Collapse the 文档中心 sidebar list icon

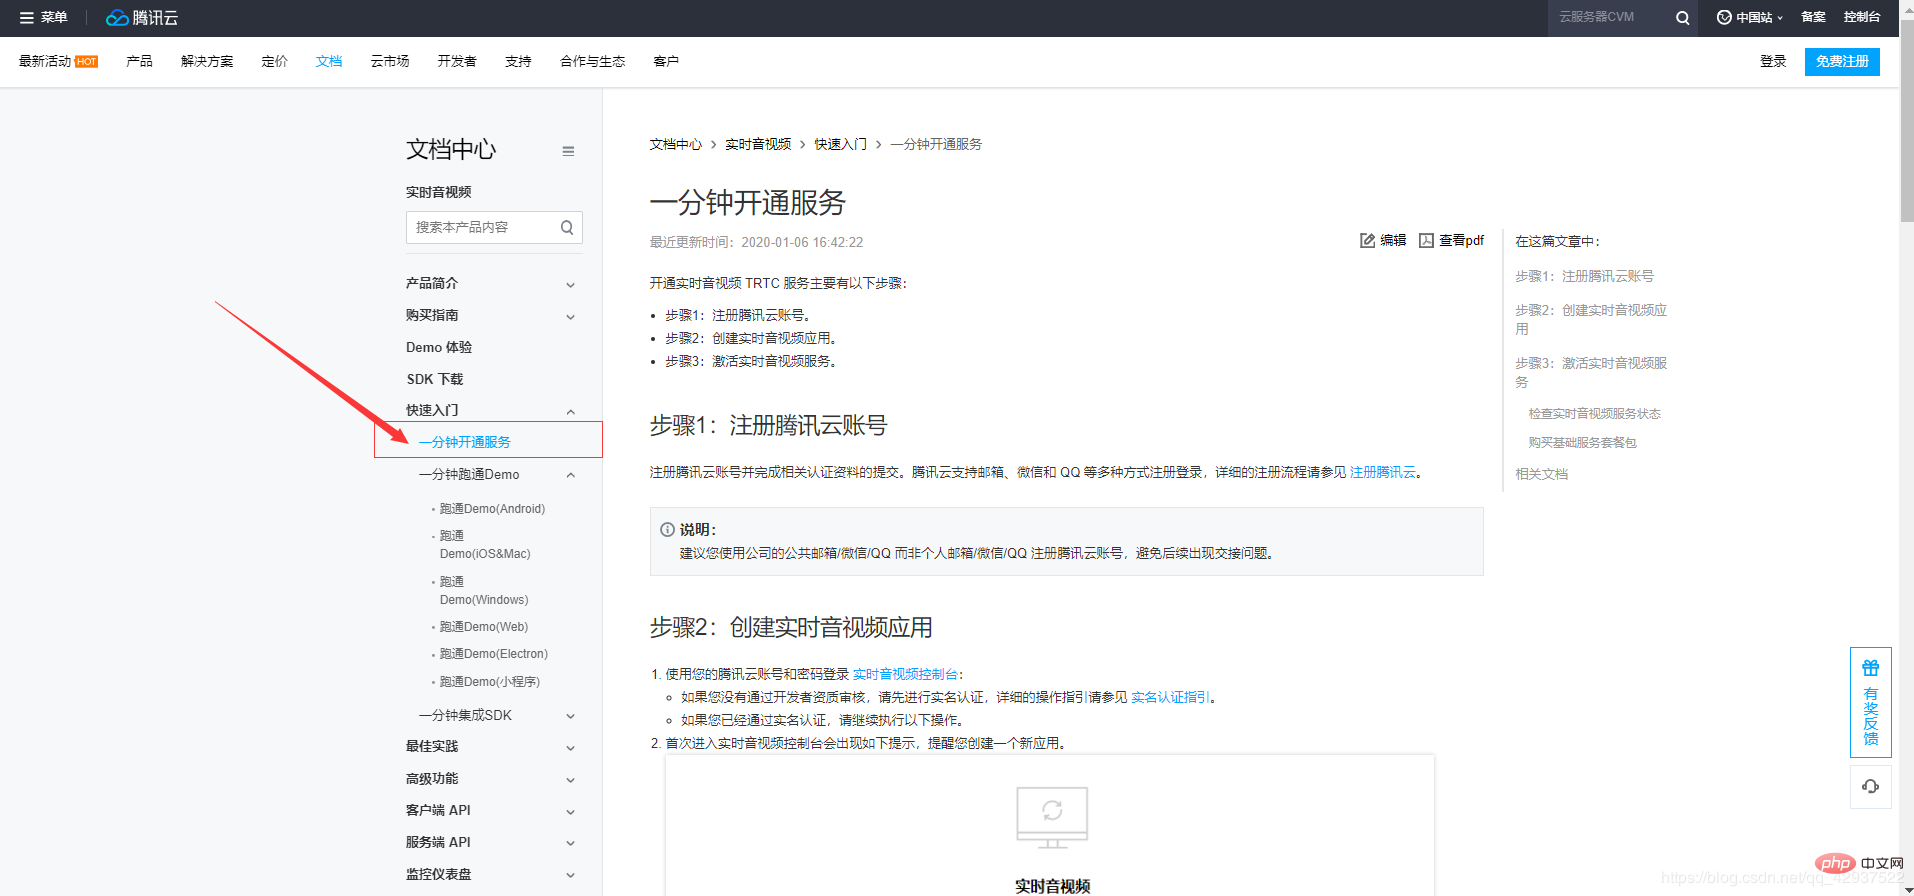pos(568,151)
